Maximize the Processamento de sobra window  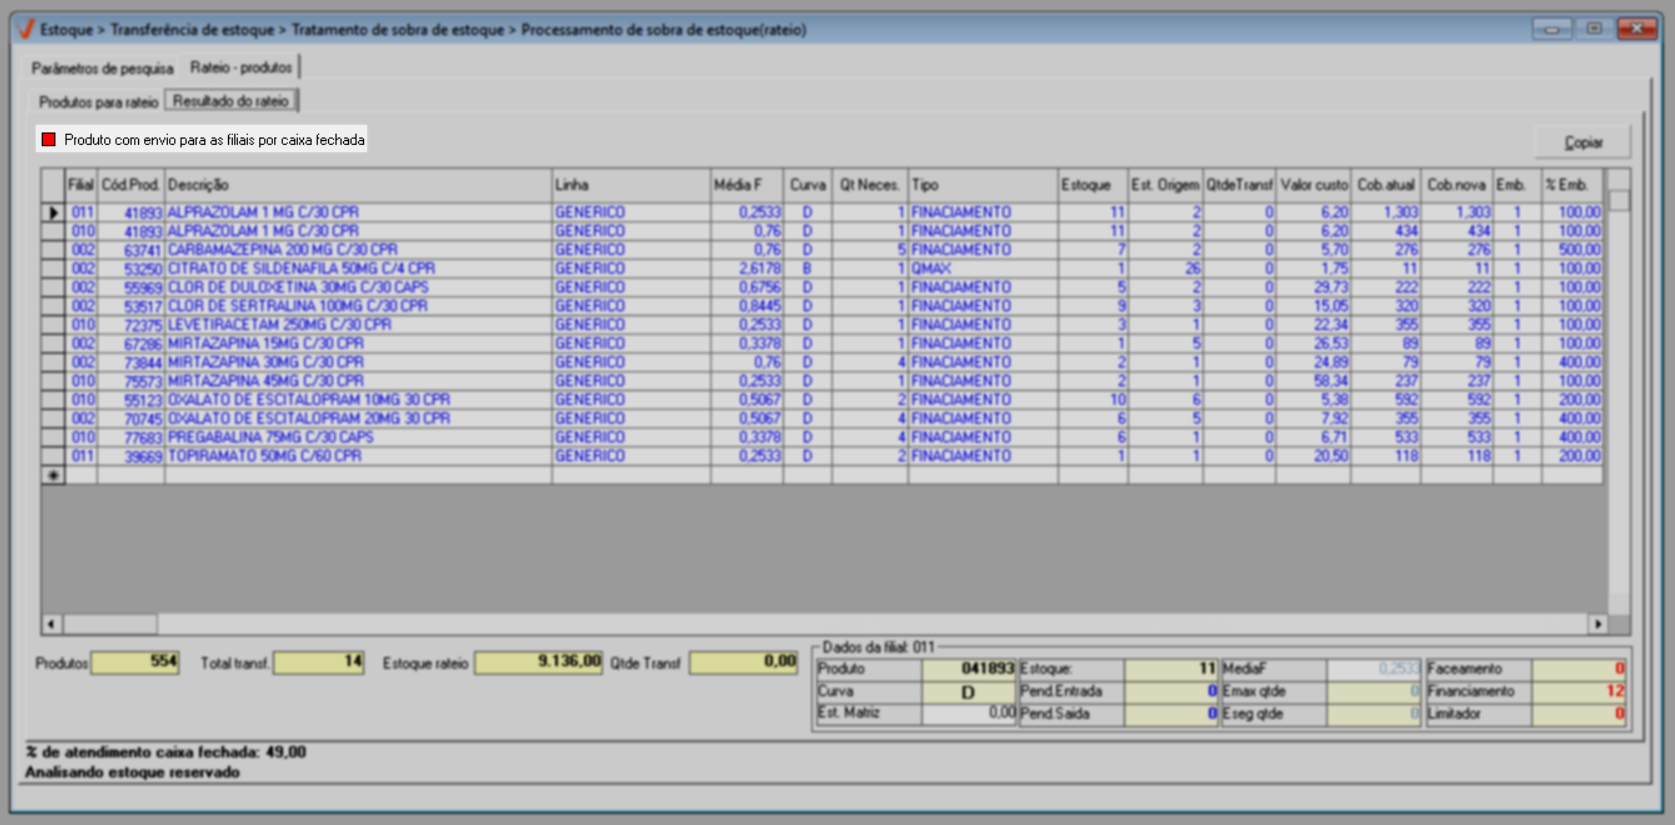pyautogui.click(x=1594, y=29)
